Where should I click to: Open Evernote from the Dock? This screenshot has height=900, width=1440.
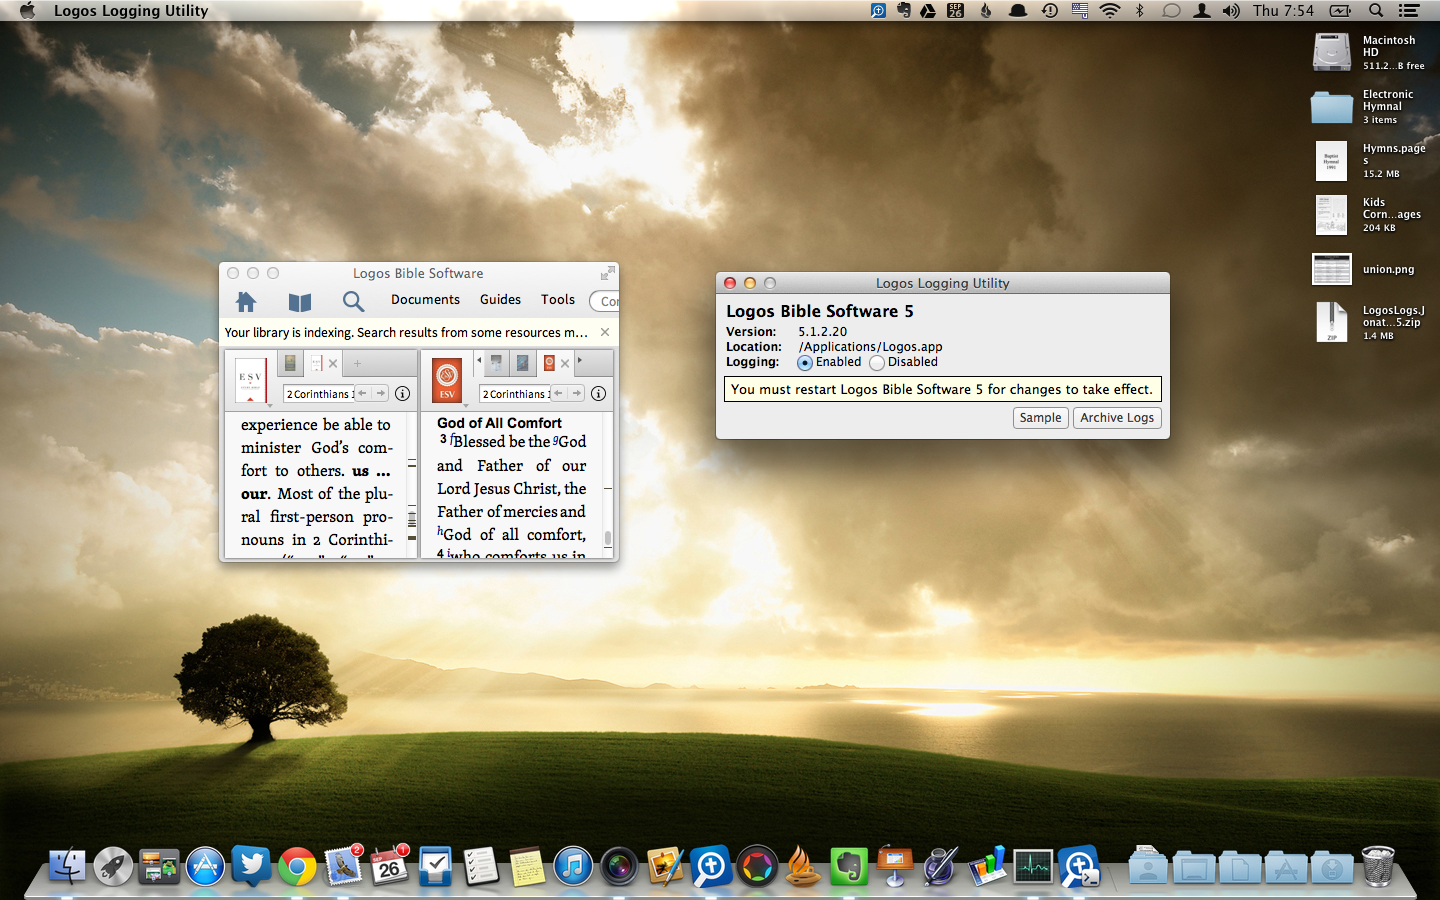pos(849,866)
